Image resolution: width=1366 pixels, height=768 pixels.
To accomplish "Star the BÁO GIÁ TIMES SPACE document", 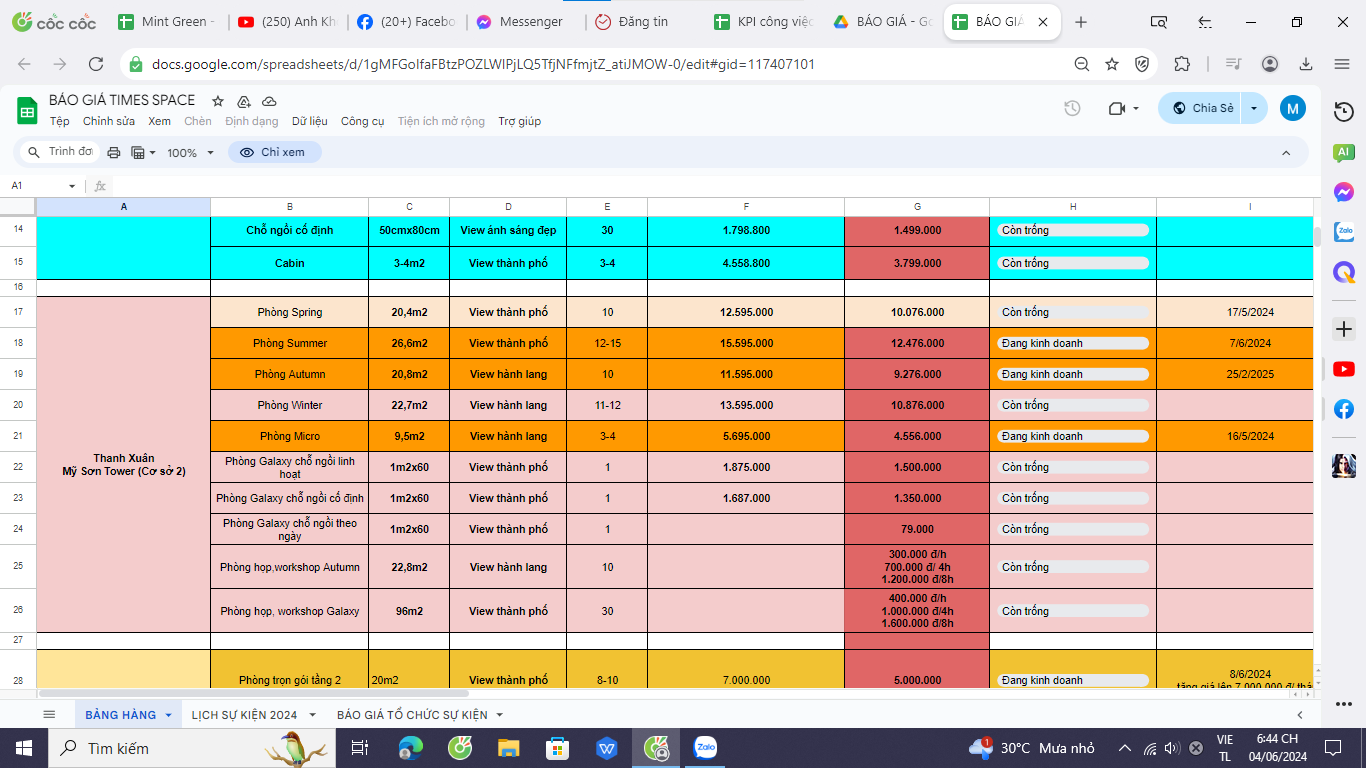I will [x=218, y=101].
